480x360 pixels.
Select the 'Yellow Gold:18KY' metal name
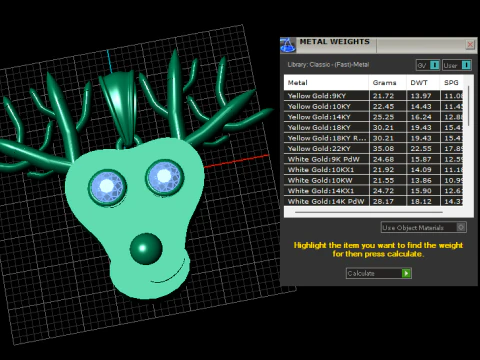(x=319, y=128)
